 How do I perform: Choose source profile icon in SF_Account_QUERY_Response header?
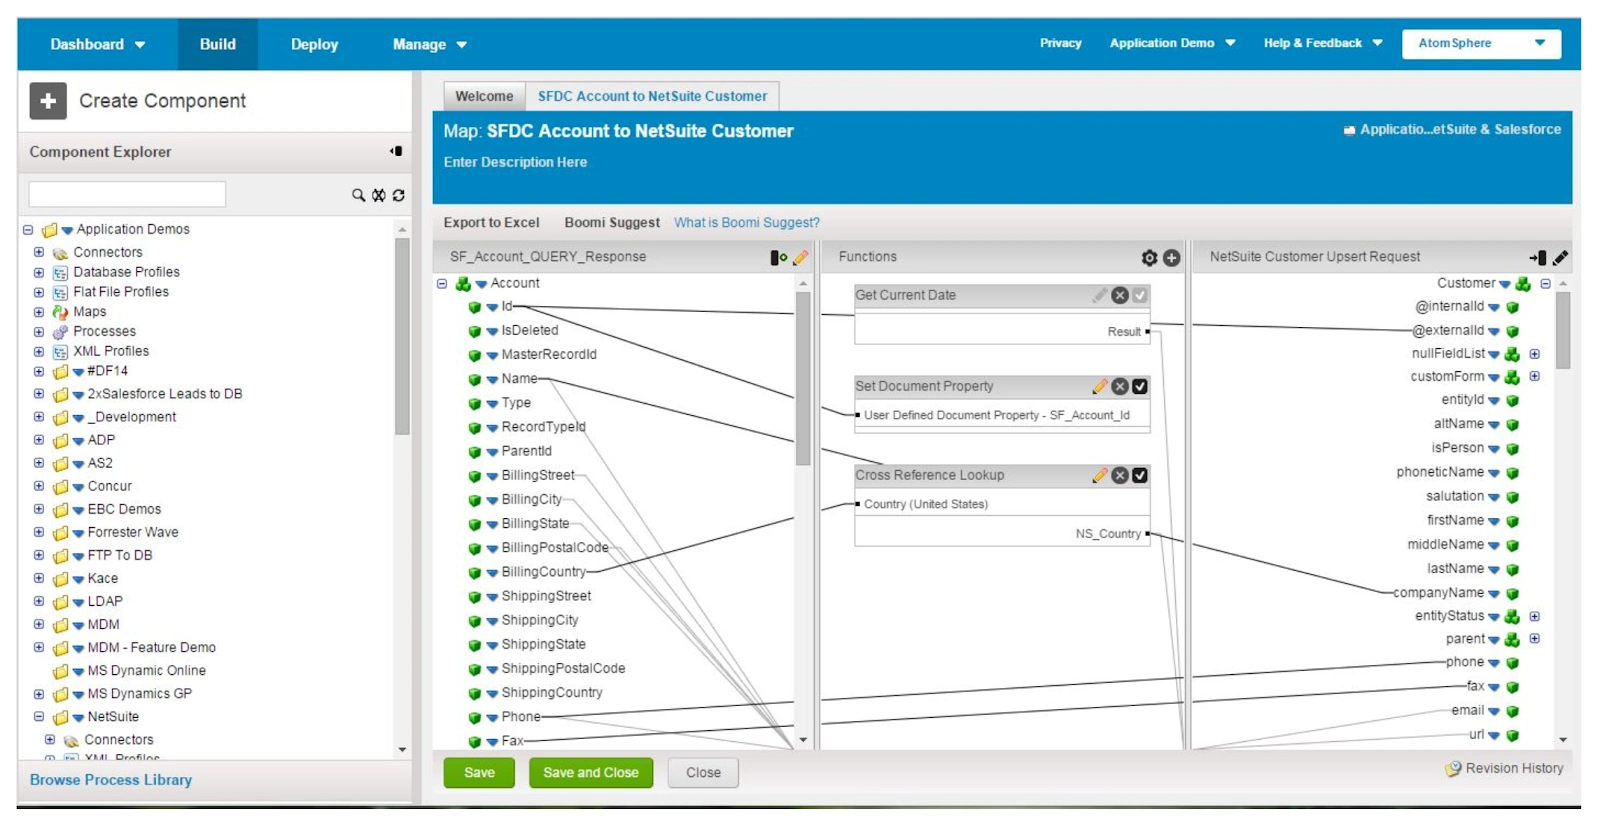tap(778, 257)
